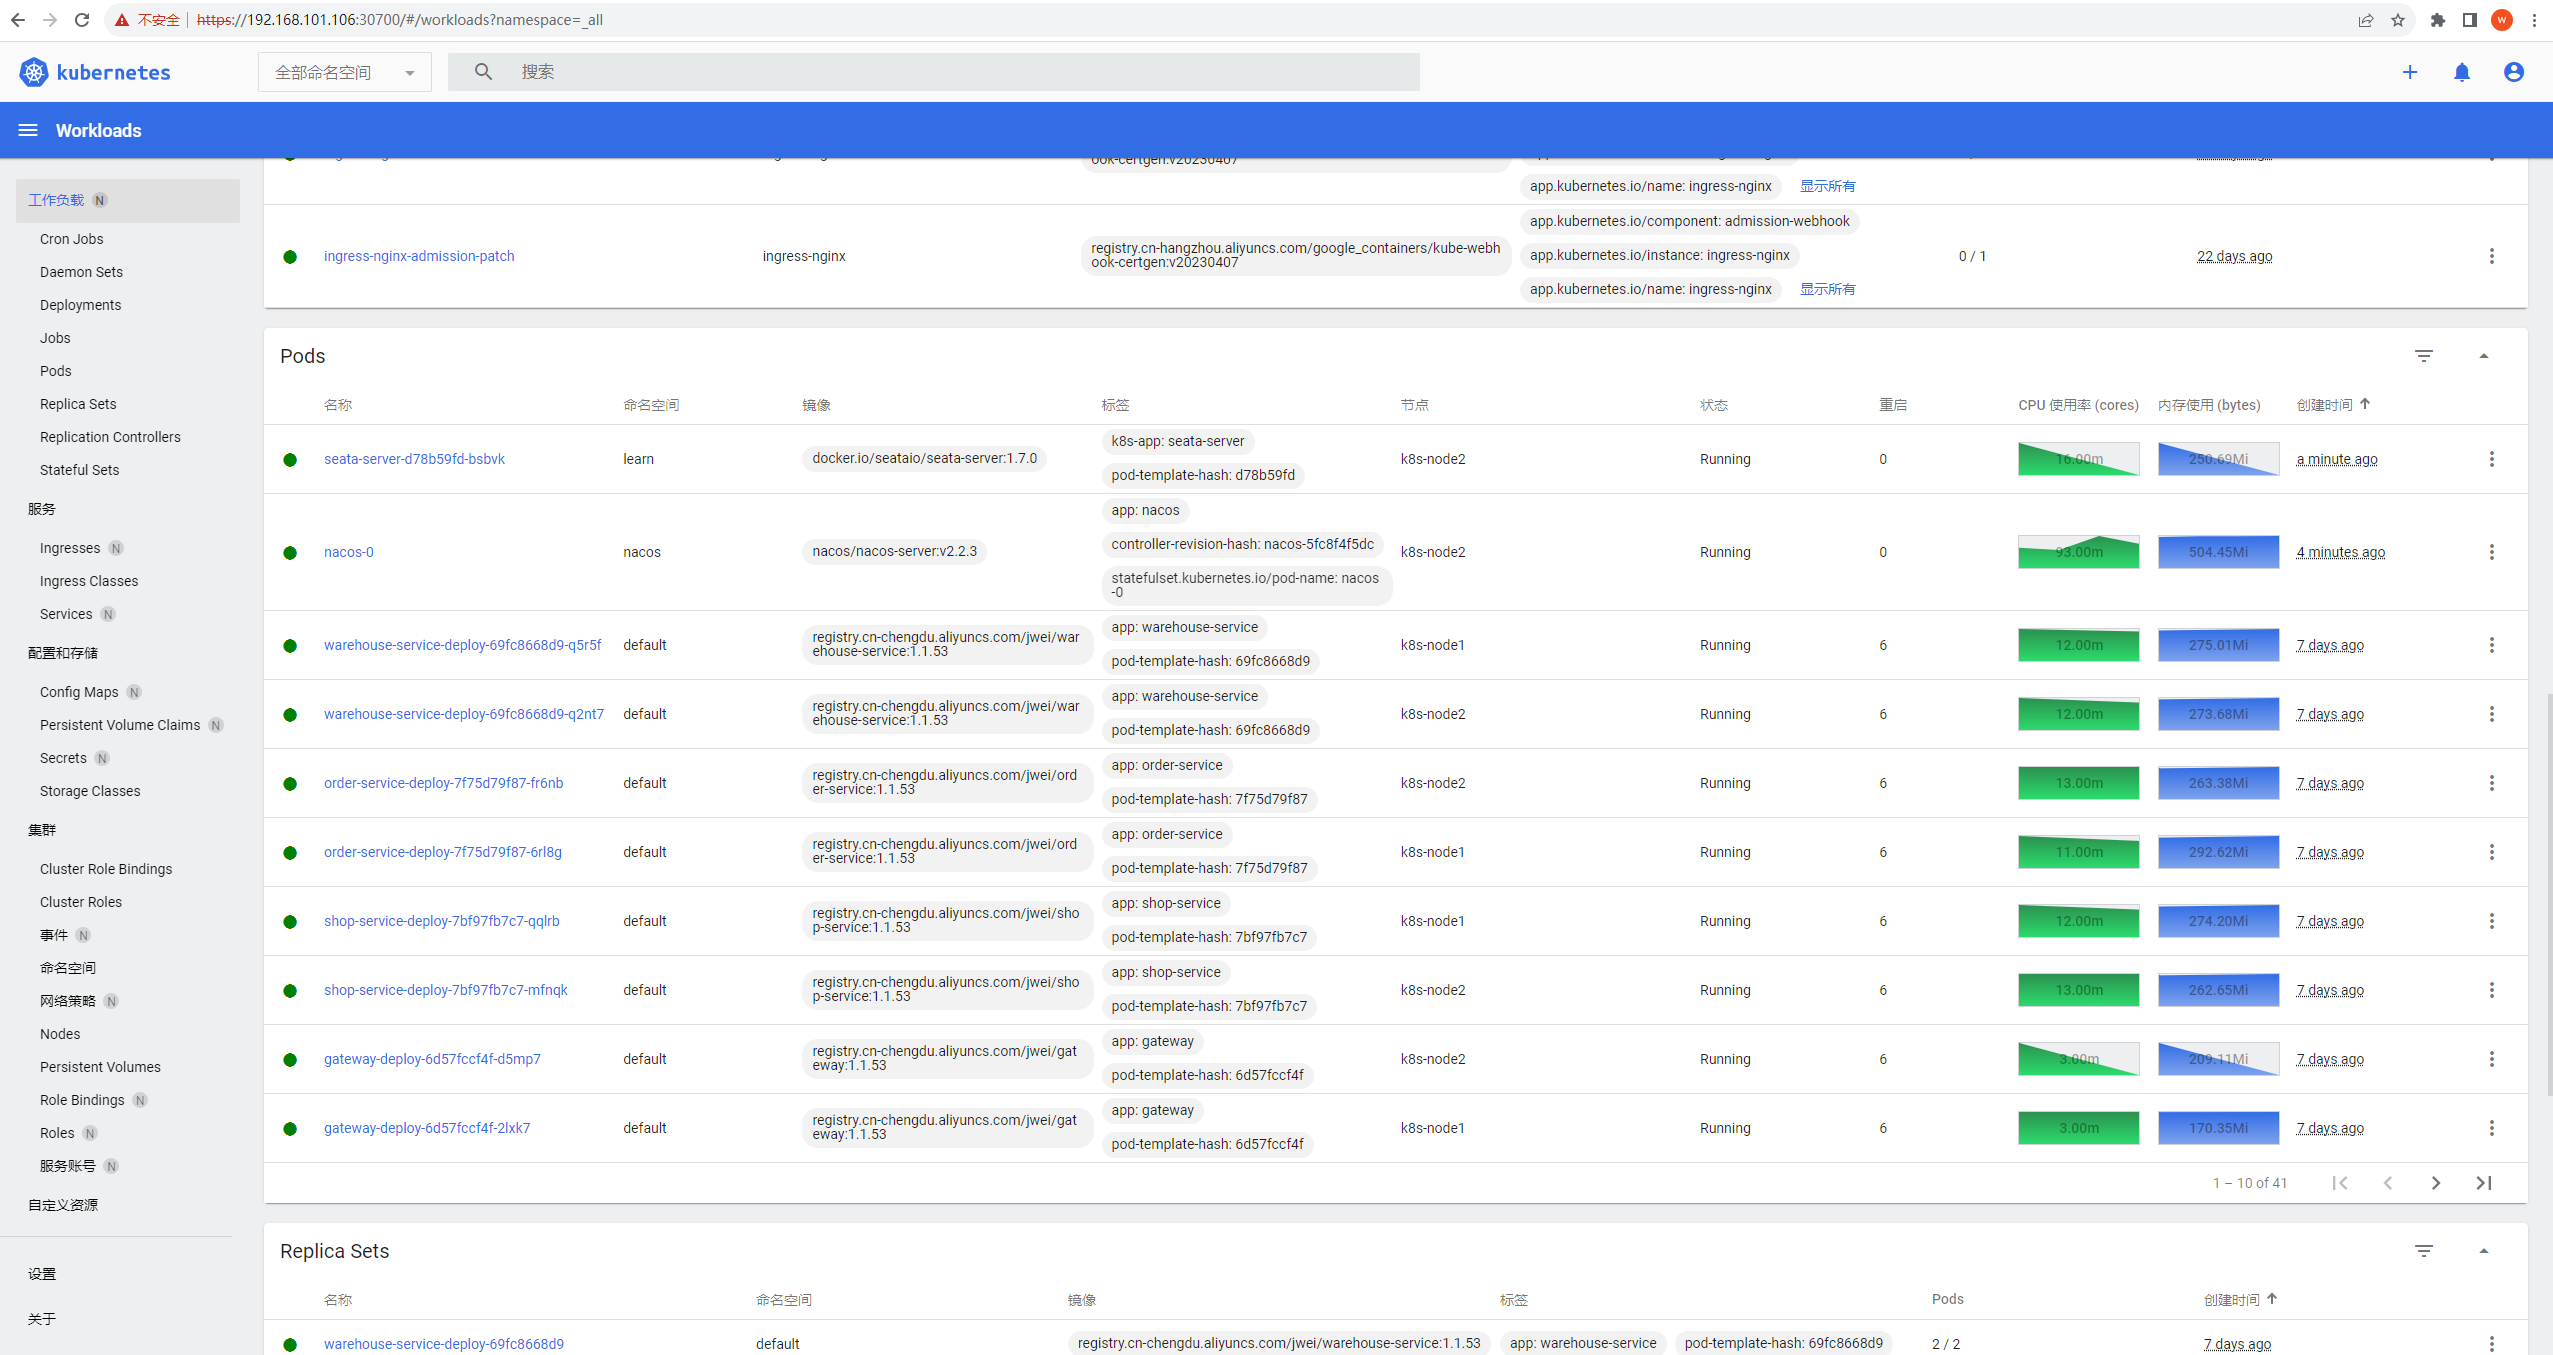
Task: Open the seata-server-d78b59fd-bsbvk pod link
Action: pyautogui.click(x=414, y=459)
